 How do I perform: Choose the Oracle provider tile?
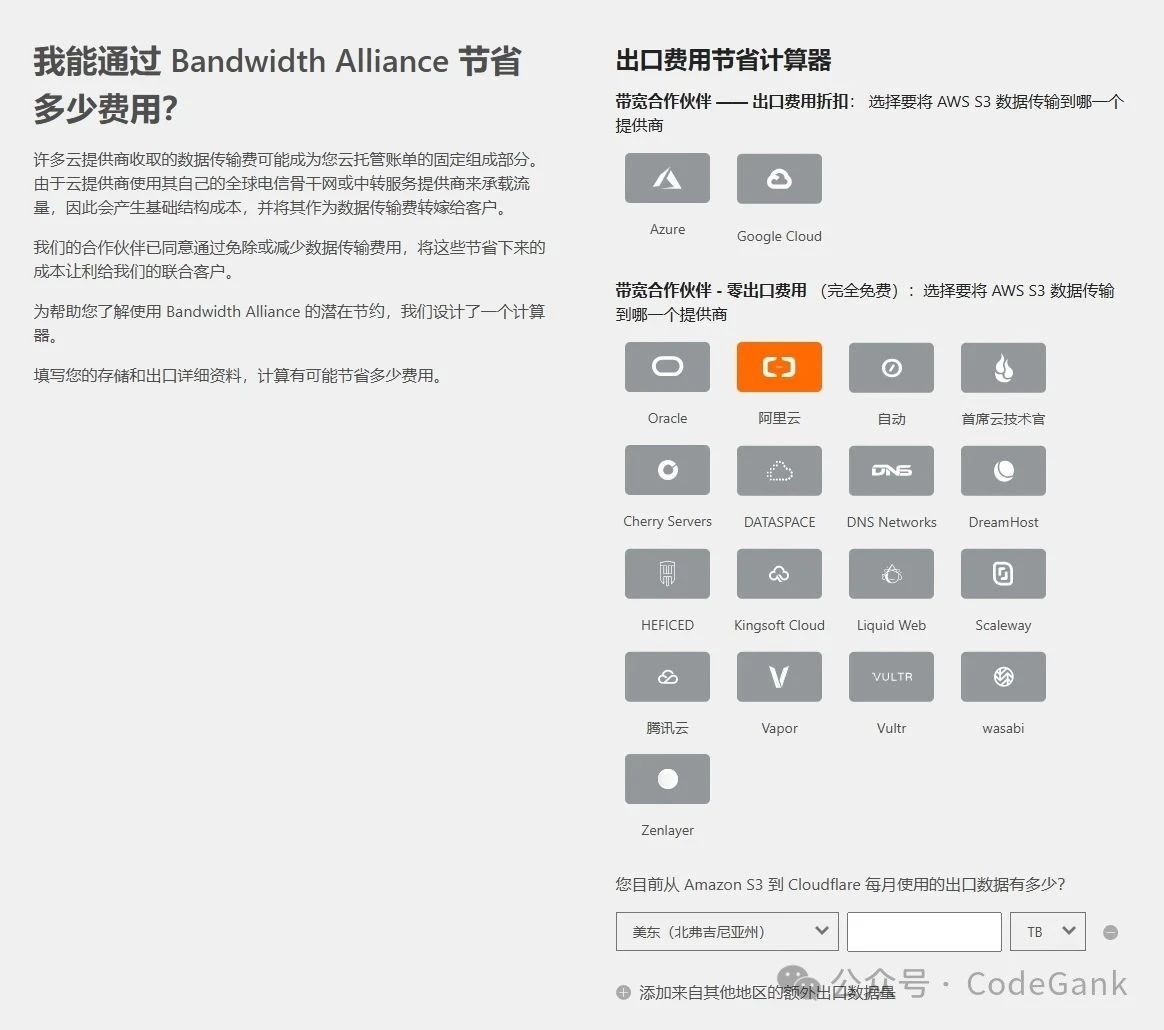click(x=667, y=367)
